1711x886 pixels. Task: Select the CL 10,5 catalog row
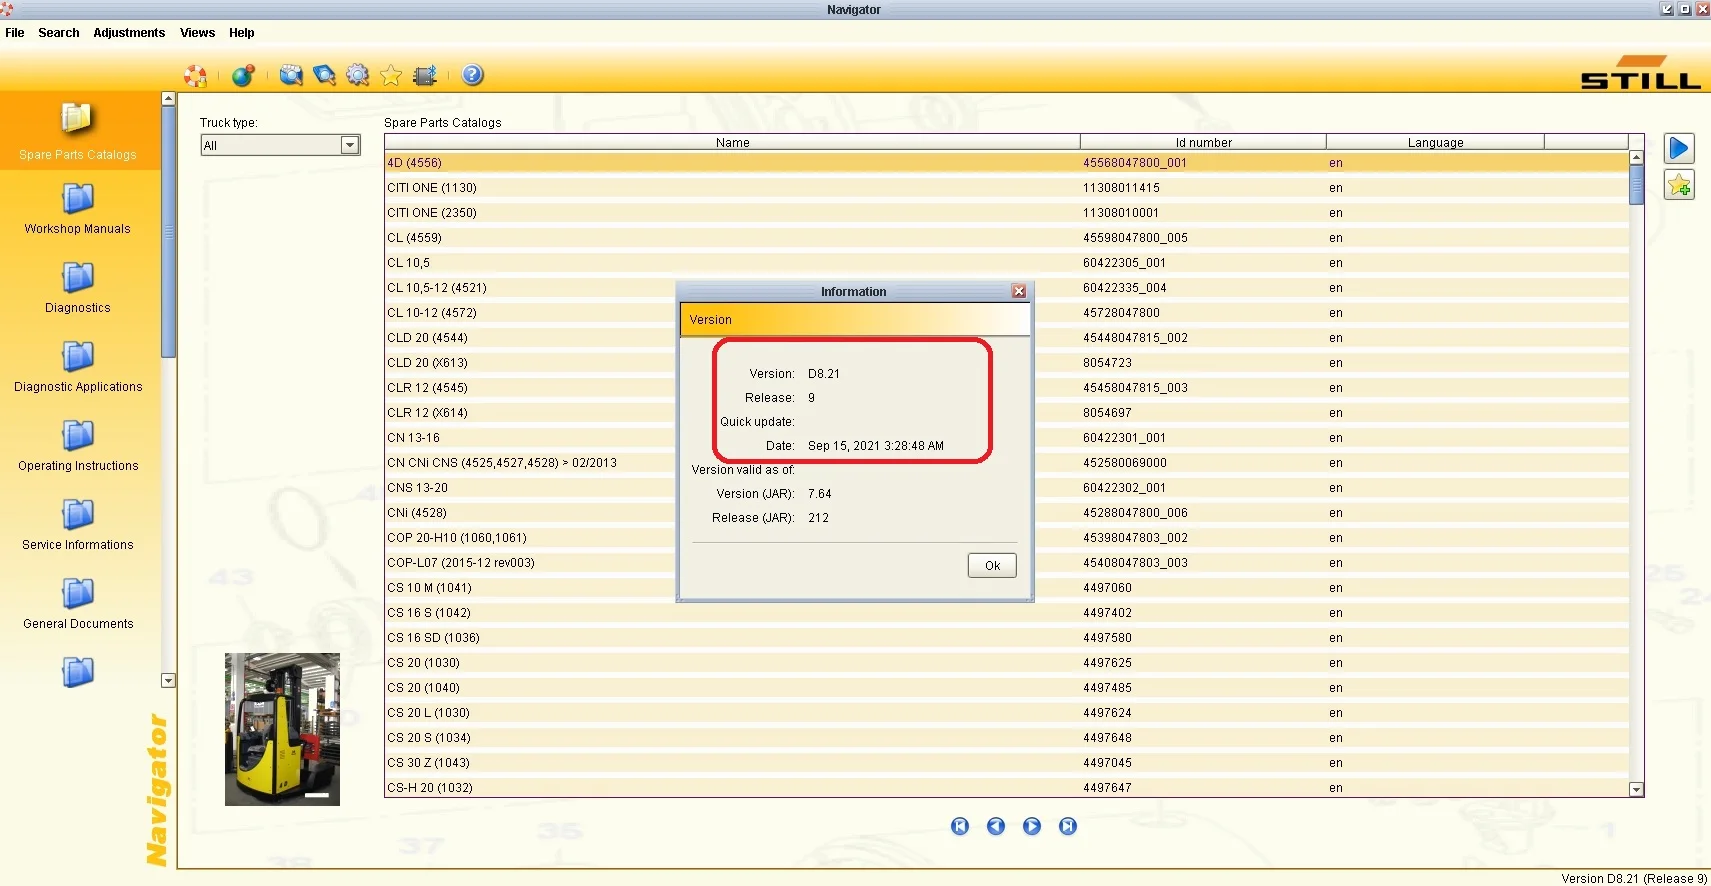pyautogui.click(x=1006, y=263)
